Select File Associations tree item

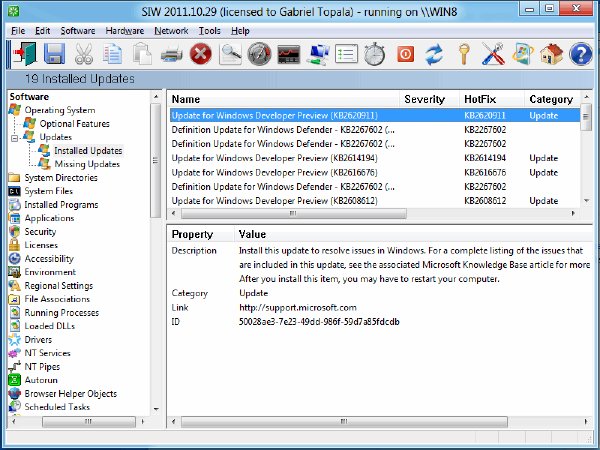click(57, 299)
